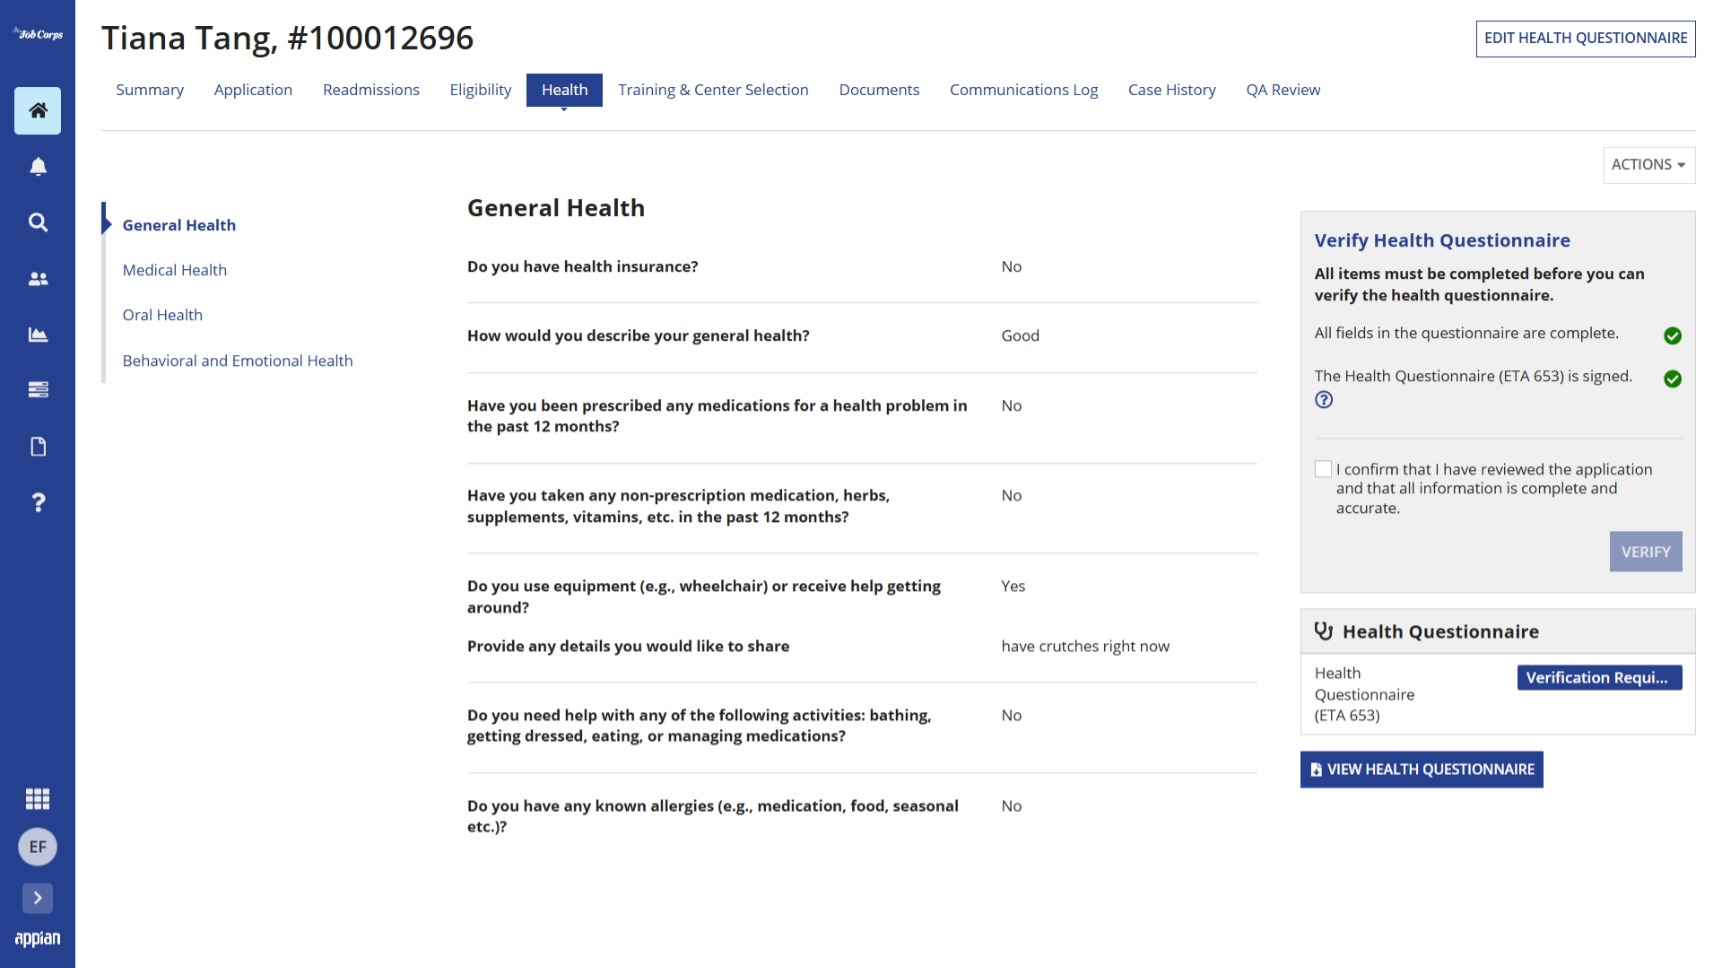This screenshot has height=968, width=1722.
Task: Expand the sidebar with arrow button
Action: coord(37,898)
